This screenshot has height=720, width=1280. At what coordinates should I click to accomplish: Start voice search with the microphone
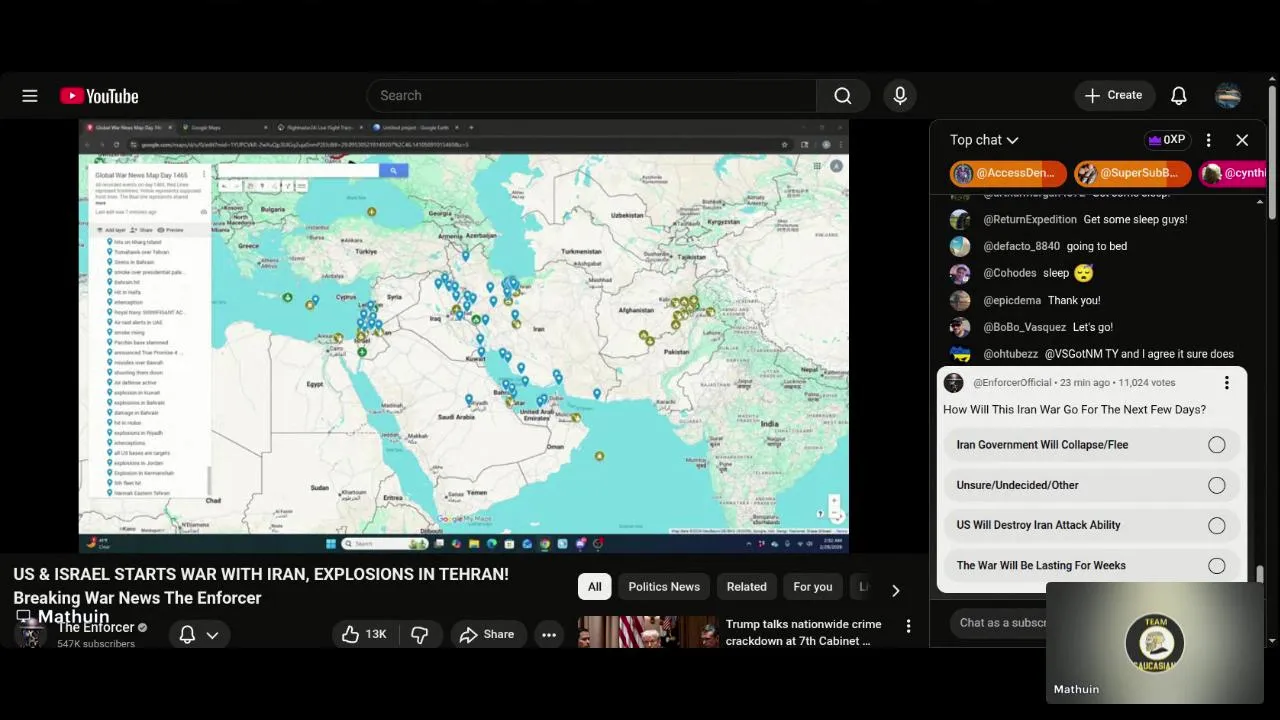click(x=900, y=96)
